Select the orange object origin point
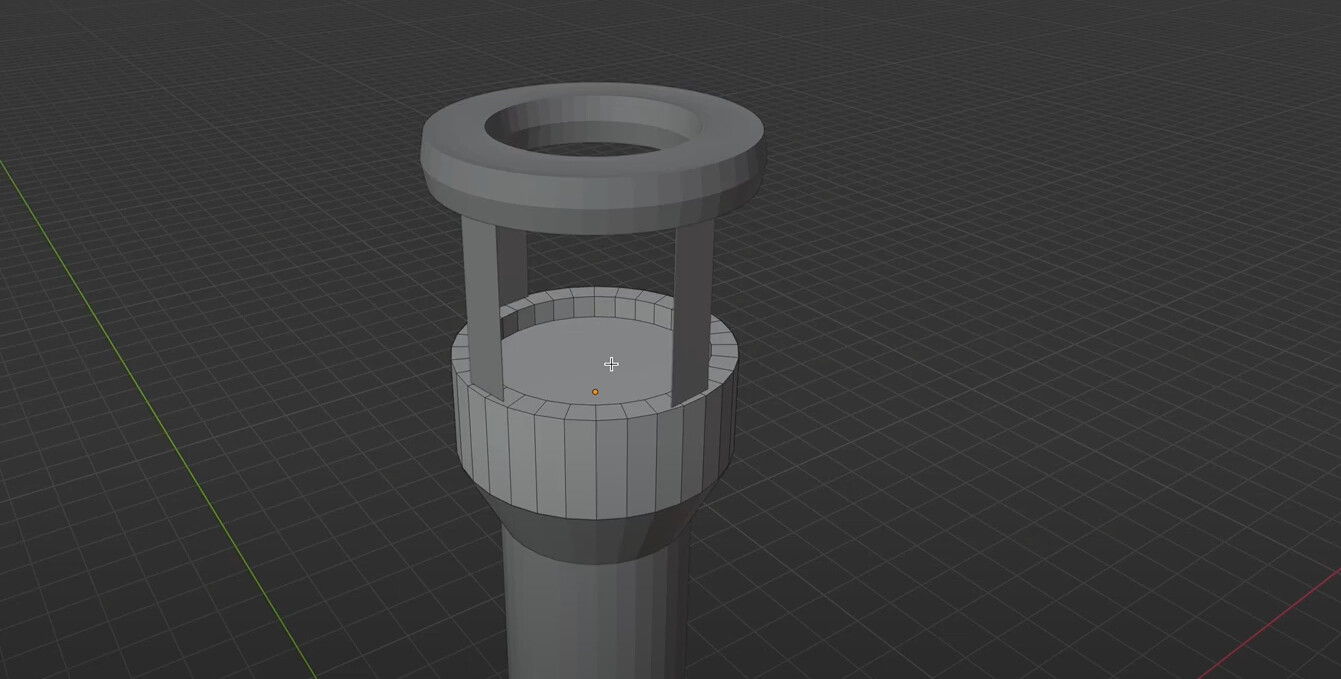 (x=595, y=391)
